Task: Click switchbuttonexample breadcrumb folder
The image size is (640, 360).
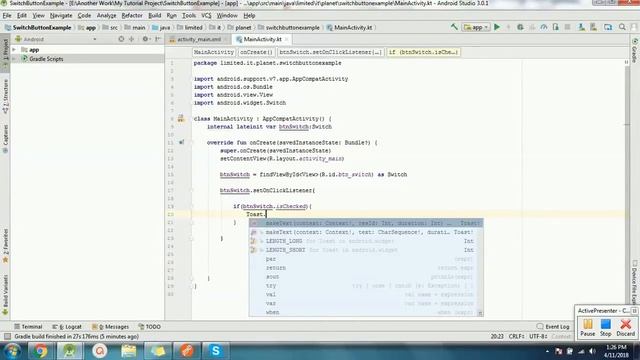Action: (289, 27)
